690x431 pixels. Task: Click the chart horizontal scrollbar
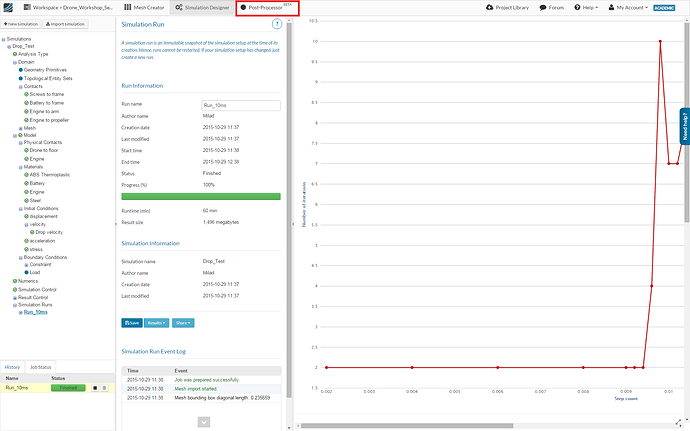click(x=407, y=426)
